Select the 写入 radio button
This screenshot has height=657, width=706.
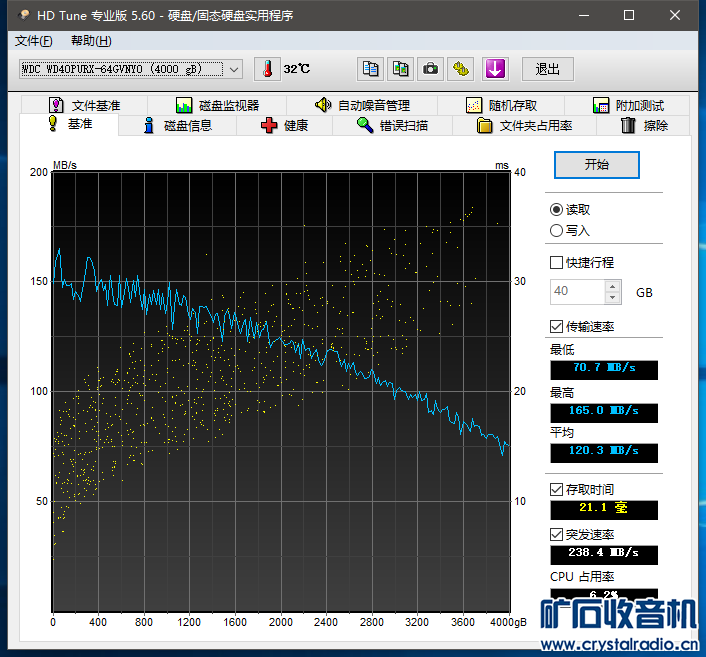557,231
